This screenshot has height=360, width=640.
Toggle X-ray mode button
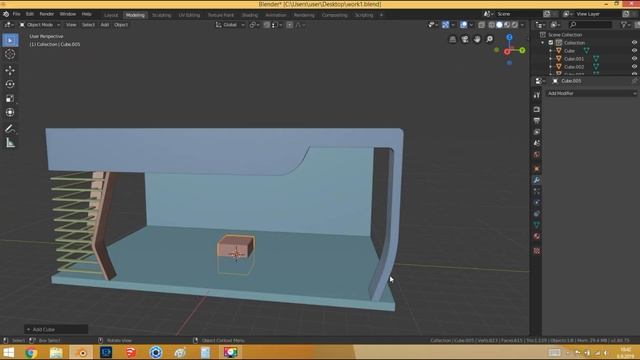[482, 25]
